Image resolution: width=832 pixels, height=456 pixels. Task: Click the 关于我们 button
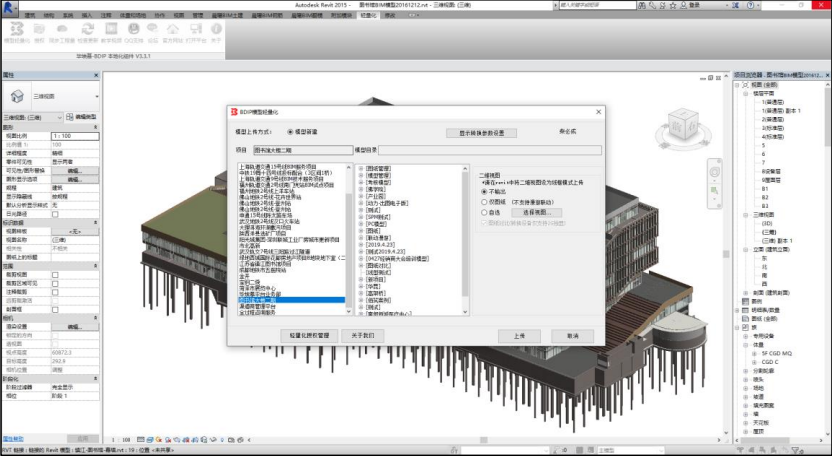(x=362, y=335)
